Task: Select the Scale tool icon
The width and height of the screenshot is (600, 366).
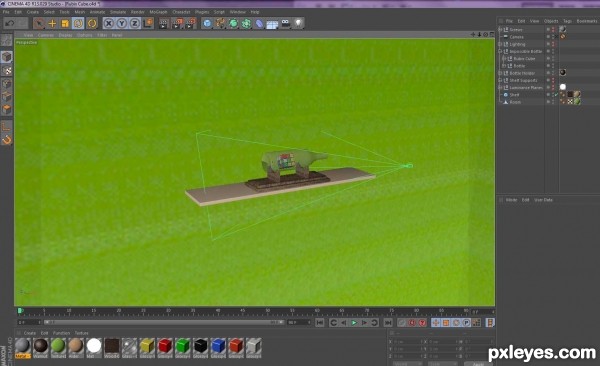Action: 65,23
